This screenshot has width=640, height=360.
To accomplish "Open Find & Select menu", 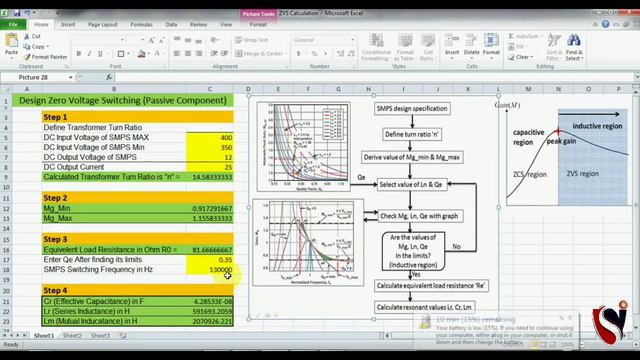I will tap(574, 47).
